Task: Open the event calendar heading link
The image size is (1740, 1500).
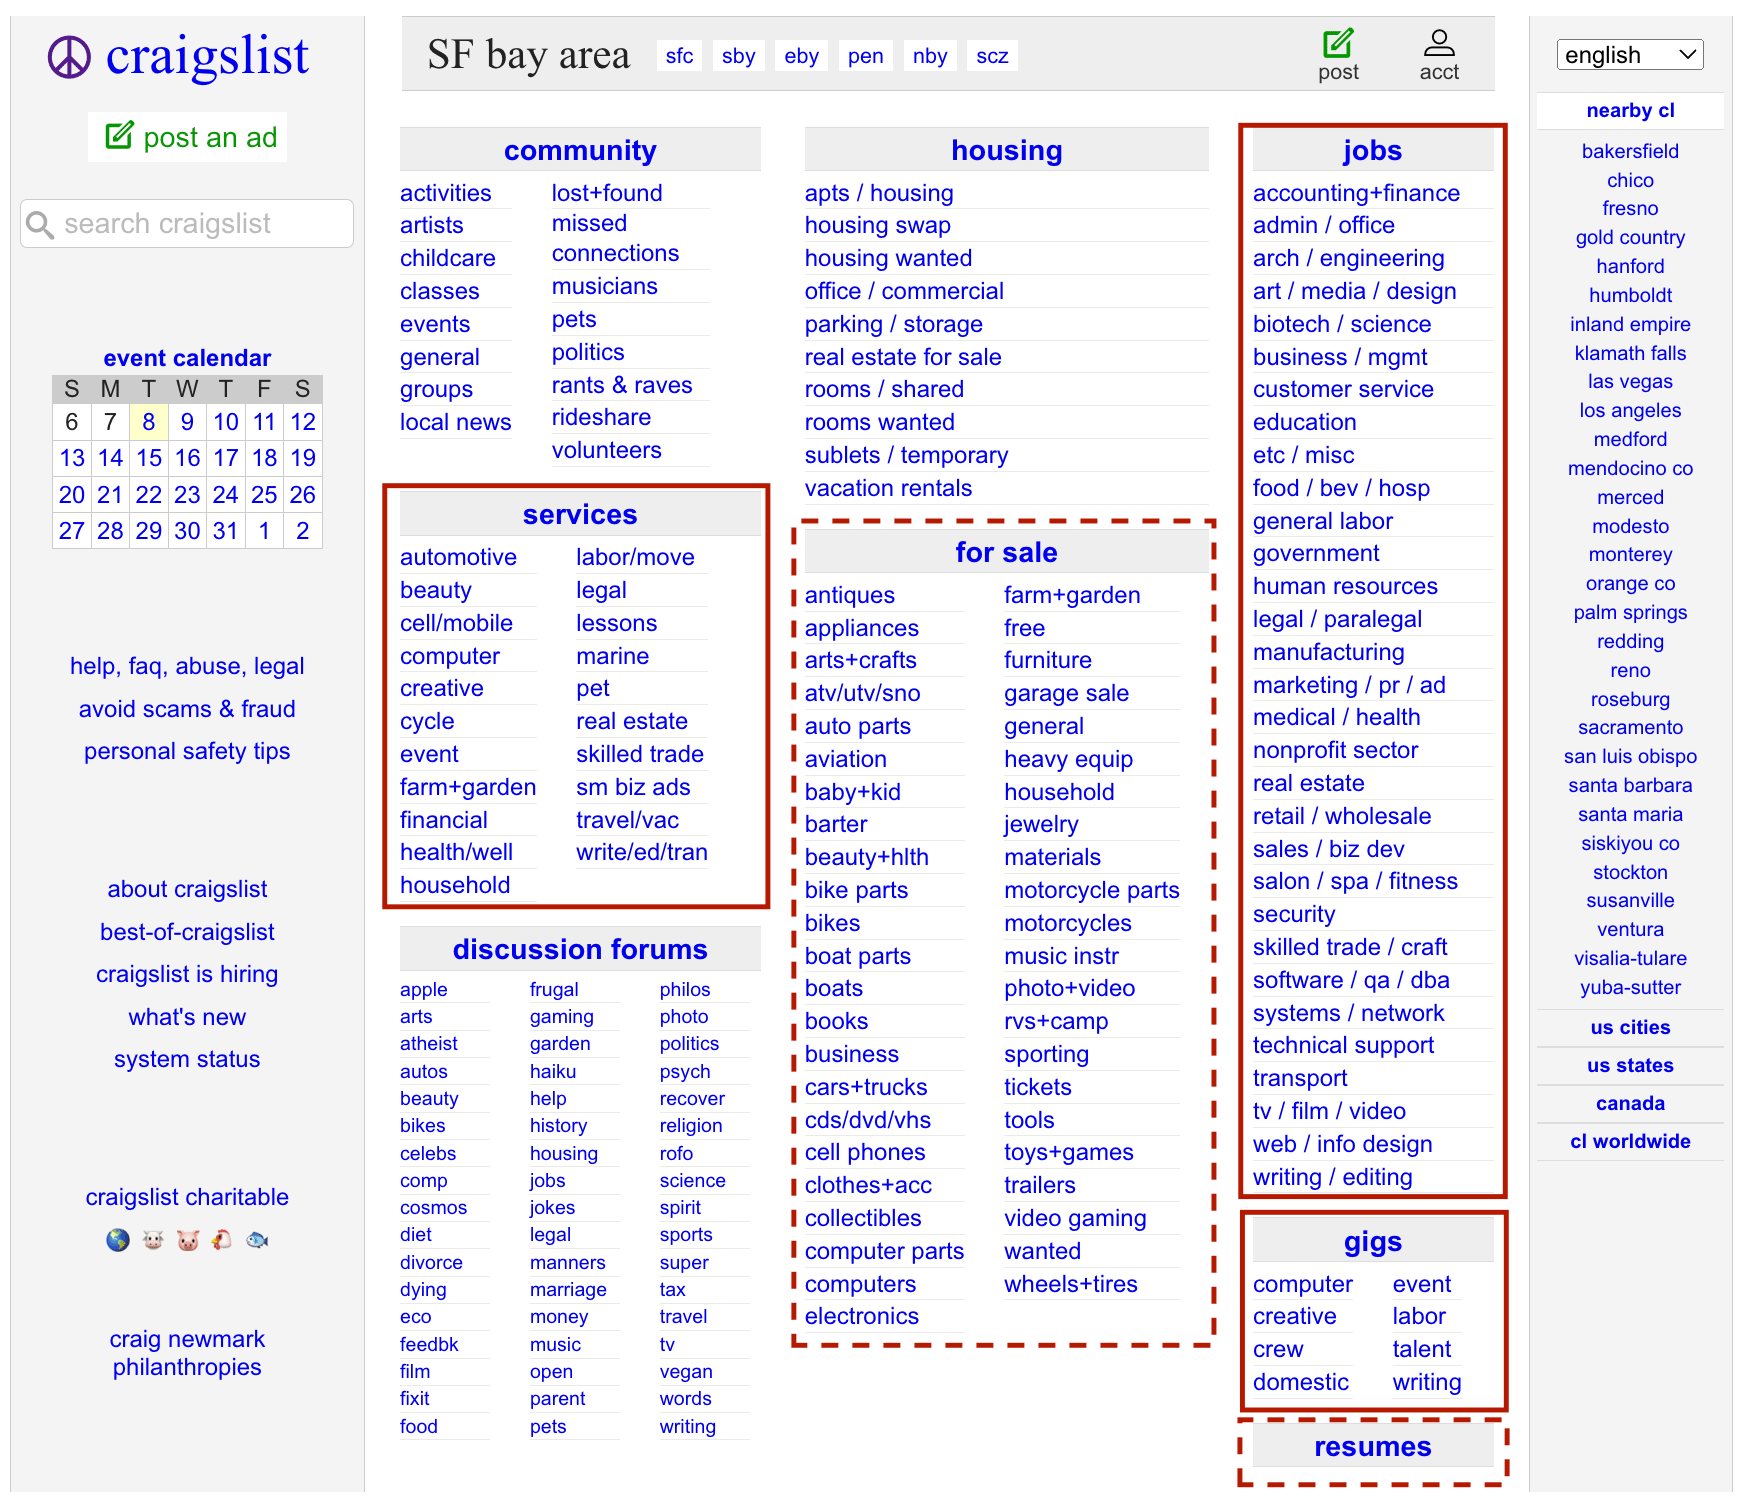Action: (187, 358)
